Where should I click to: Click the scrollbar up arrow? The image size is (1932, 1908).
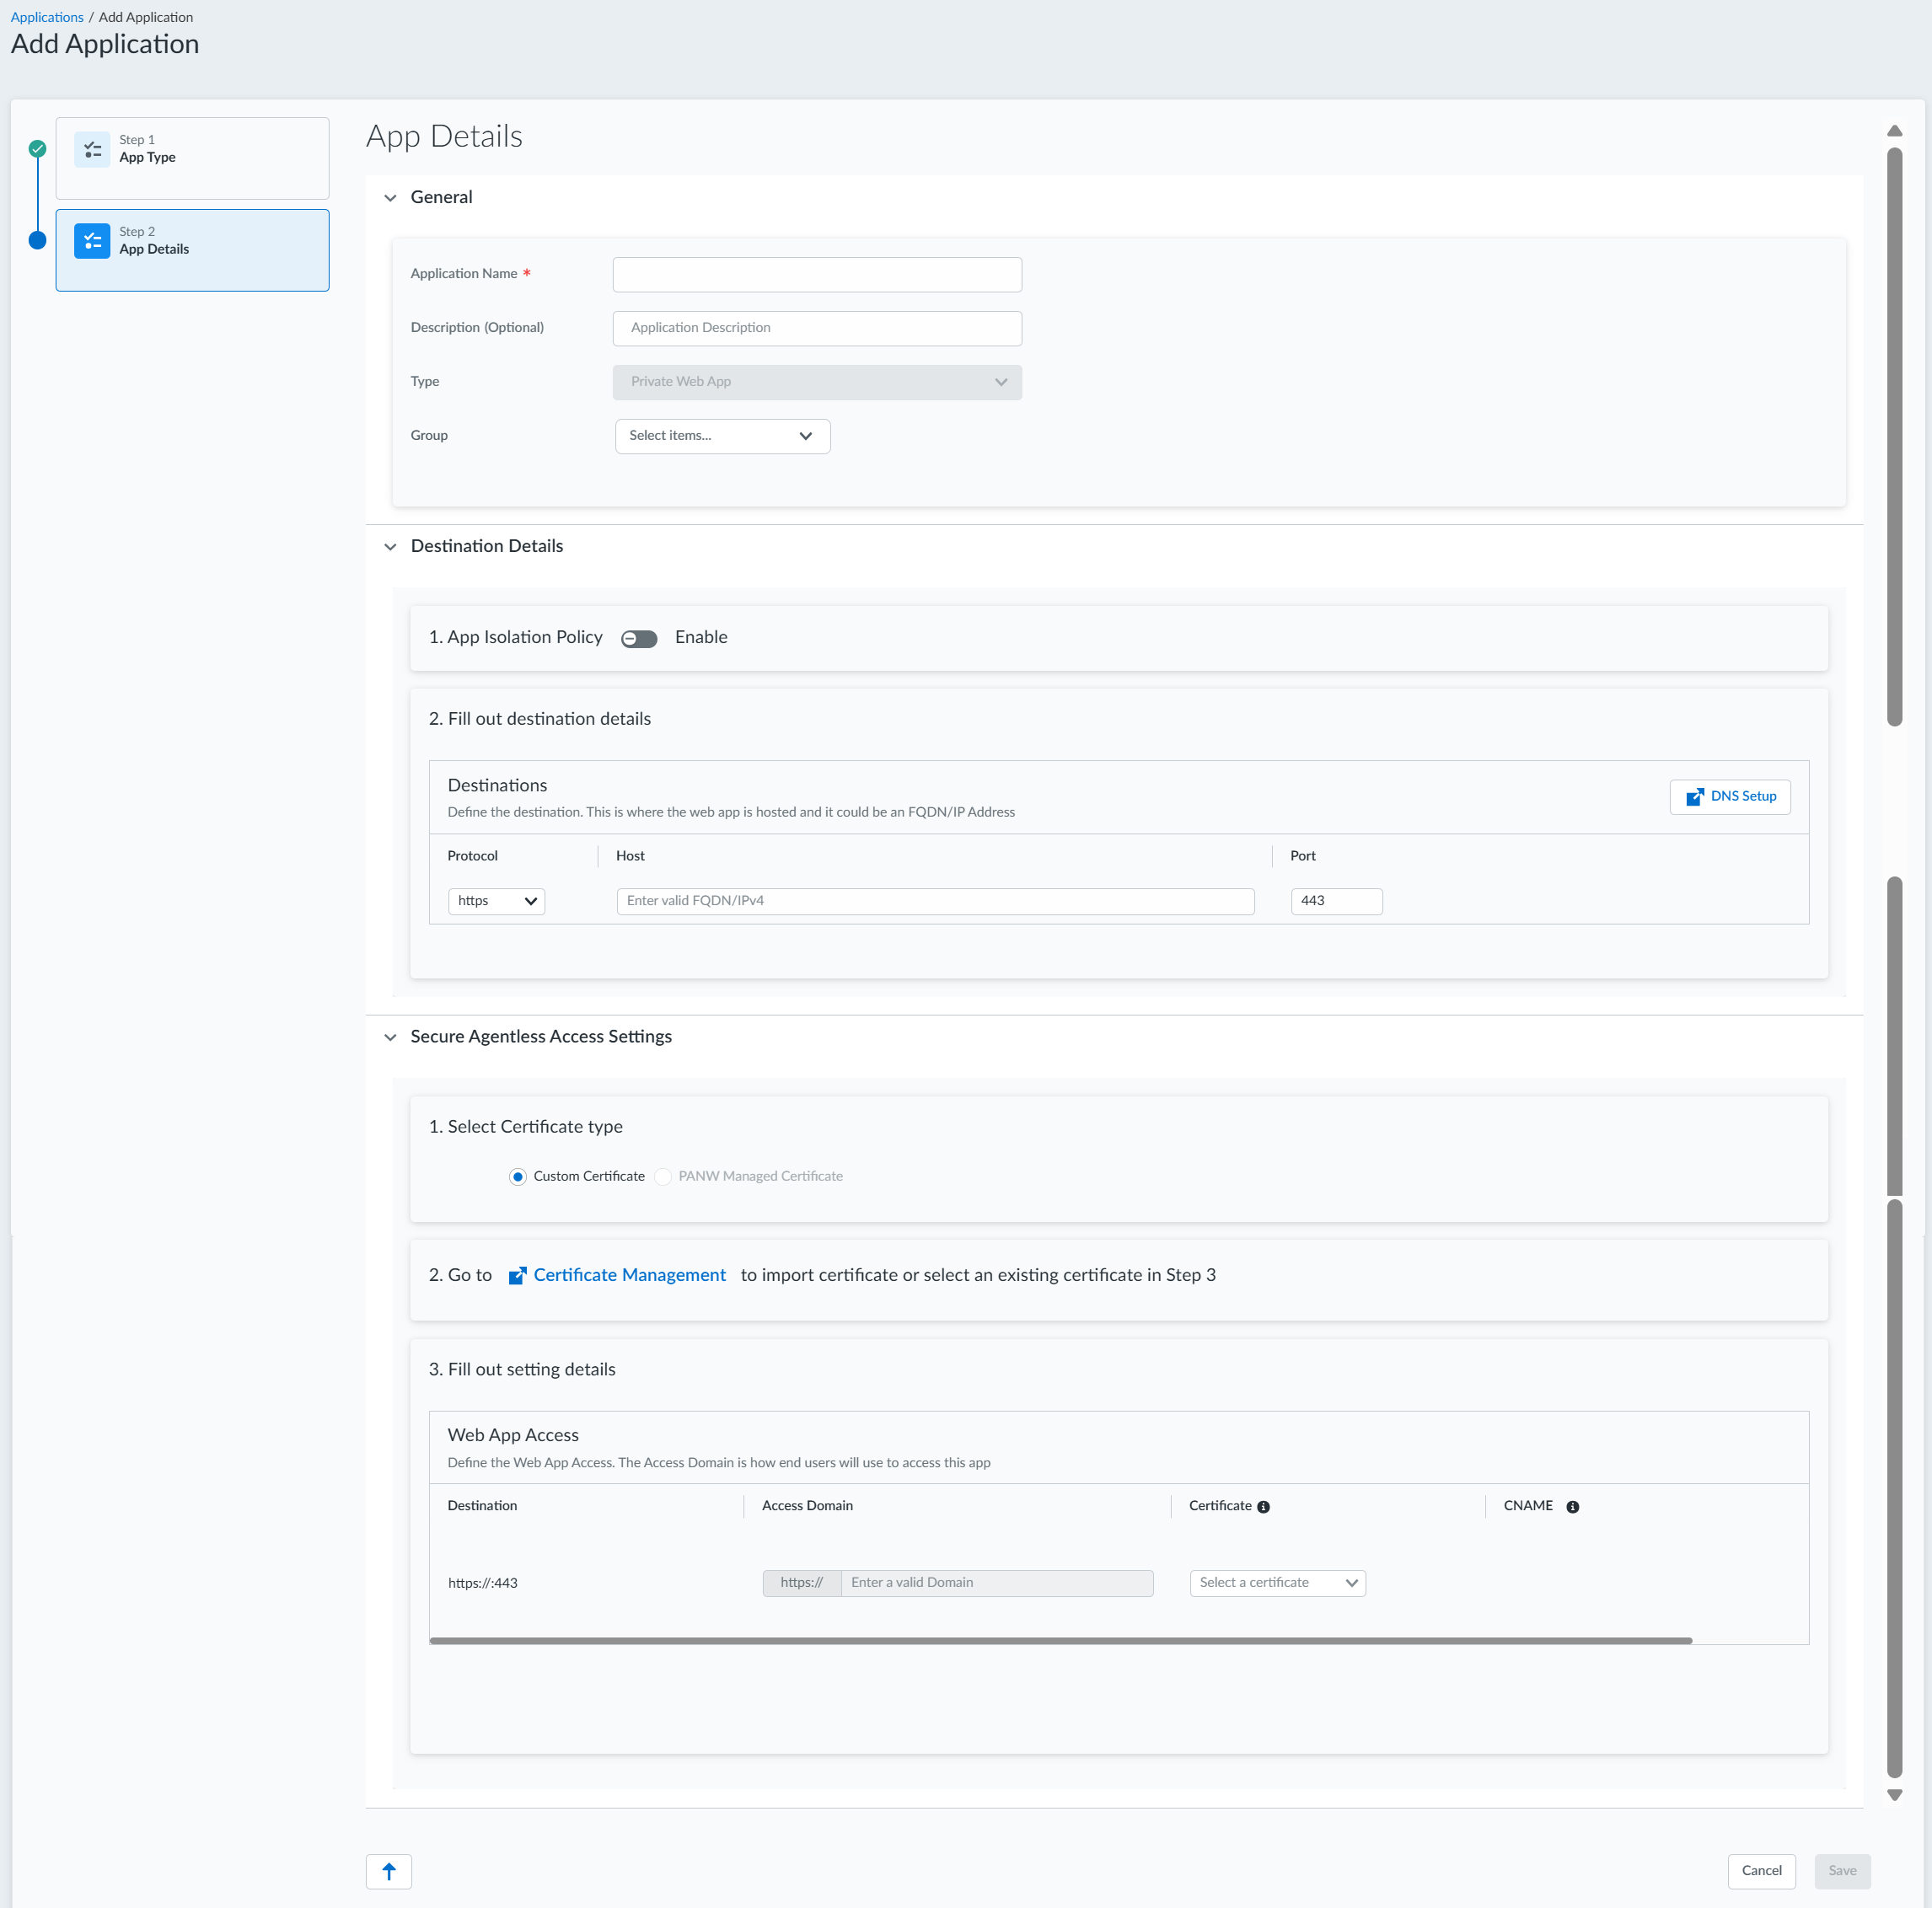click(1894, 131)
